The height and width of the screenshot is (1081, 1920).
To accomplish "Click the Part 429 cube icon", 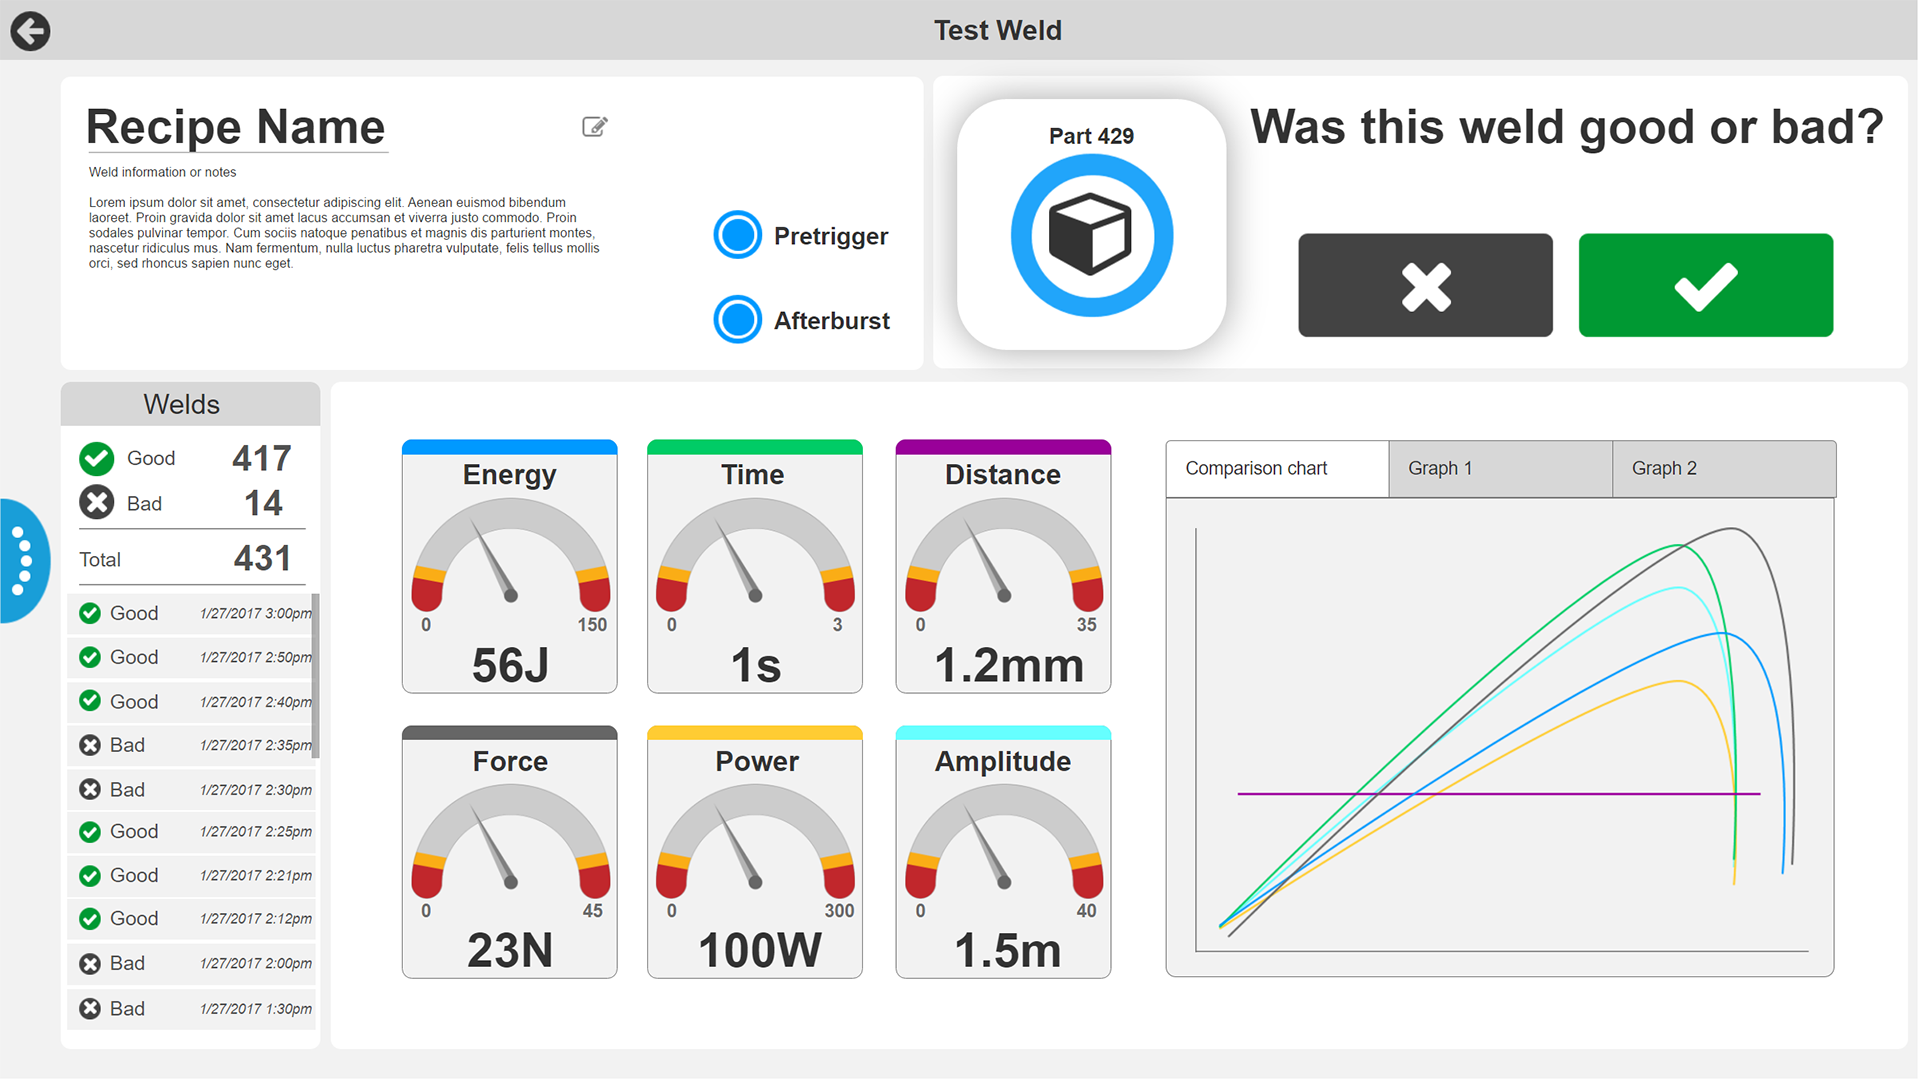I will (x=1091, y=236).
